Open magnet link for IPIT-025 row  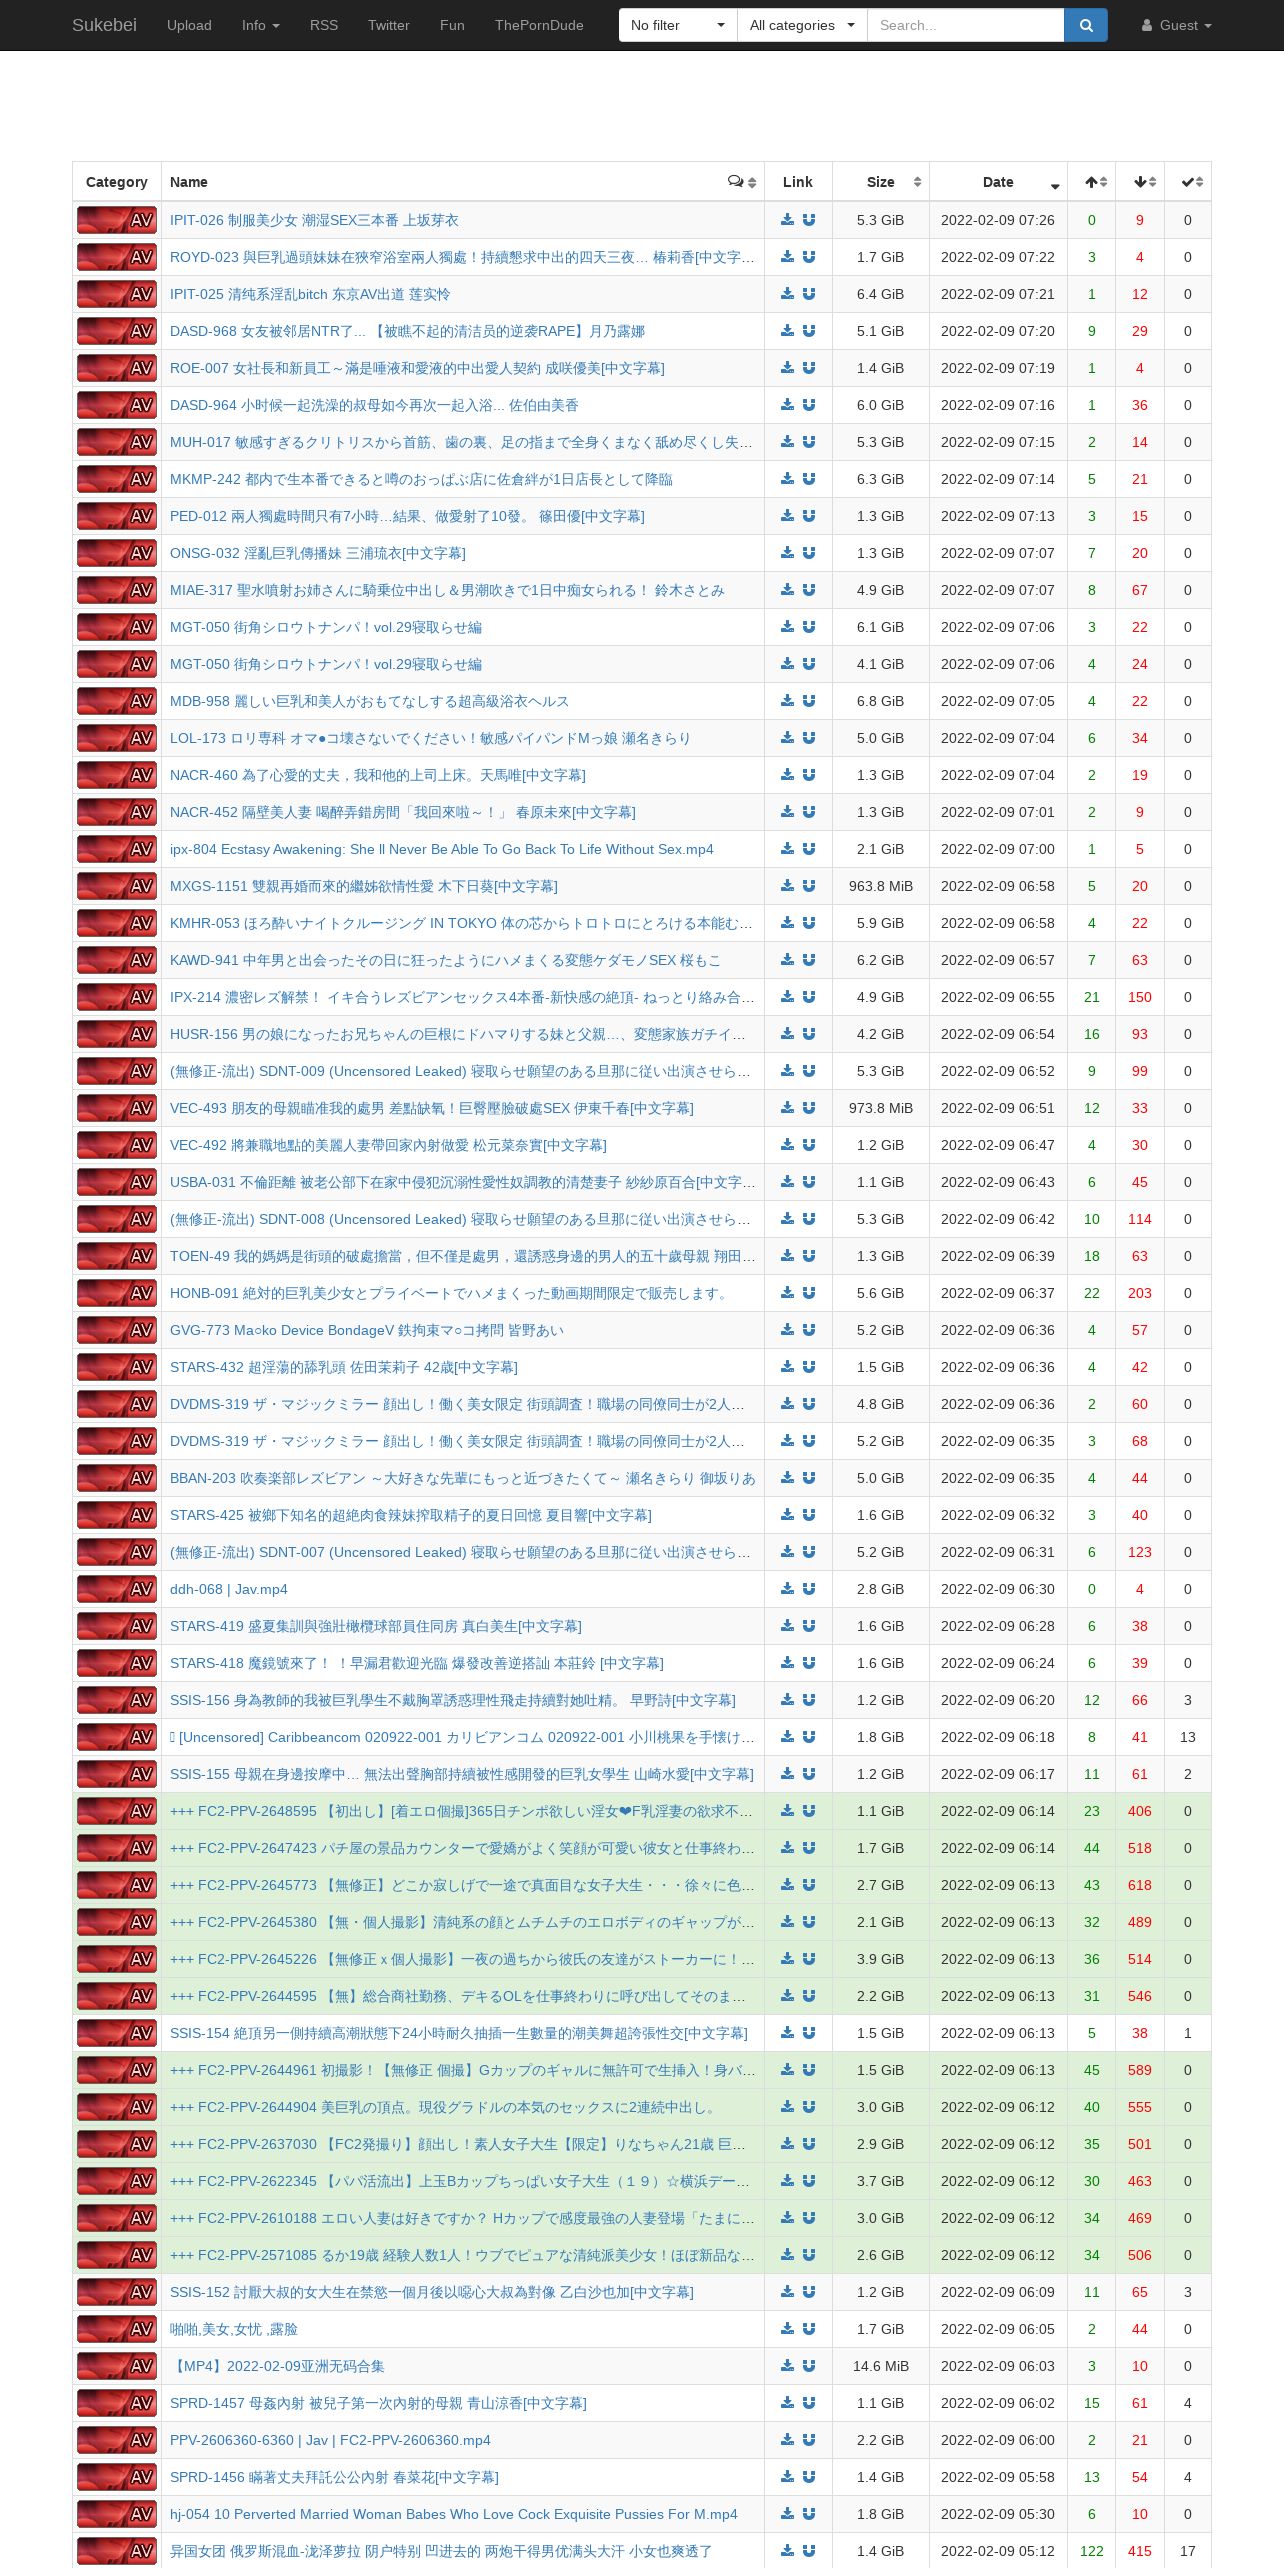(809, 294)
